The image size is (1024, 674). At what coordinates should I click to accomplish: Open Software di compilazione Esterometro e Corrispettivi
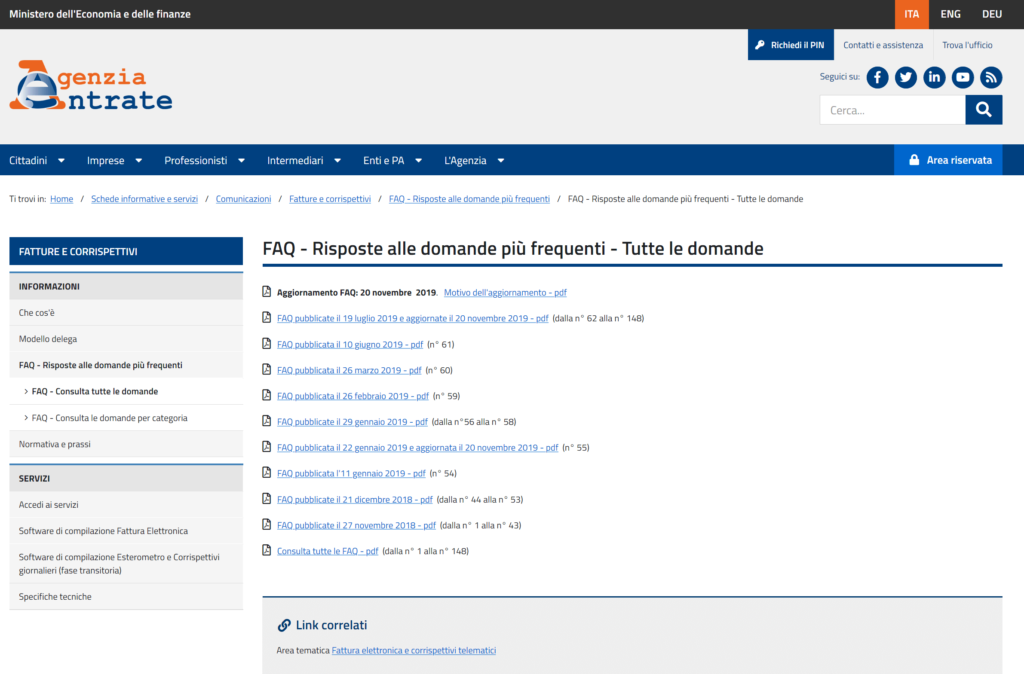126,564
